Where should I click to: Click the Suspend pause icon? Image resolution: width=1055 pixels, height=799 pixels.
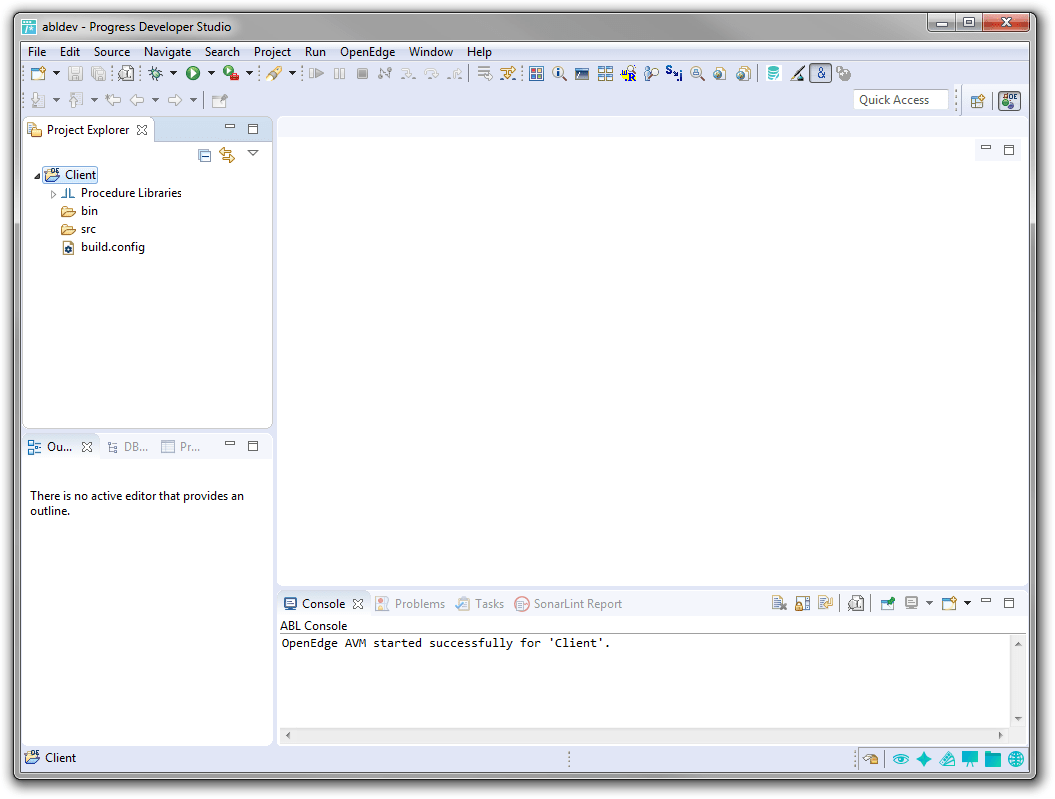click(340, 73)
